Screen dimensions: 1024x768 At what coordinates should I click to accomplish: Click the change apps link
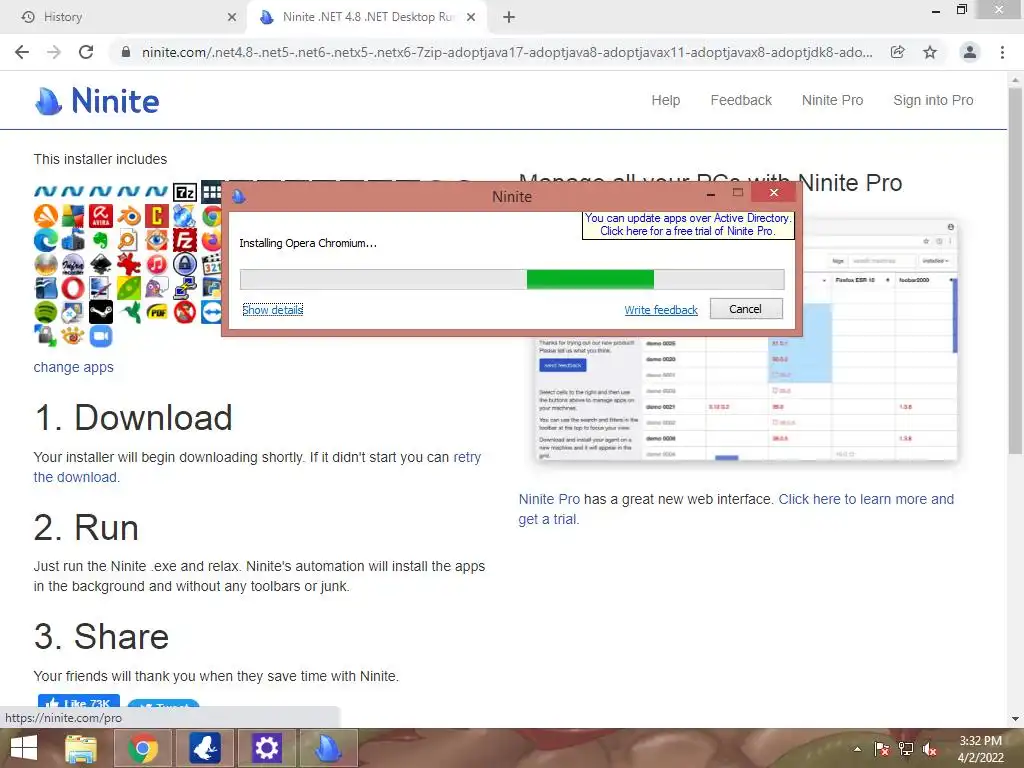click(x=74, y=367)
